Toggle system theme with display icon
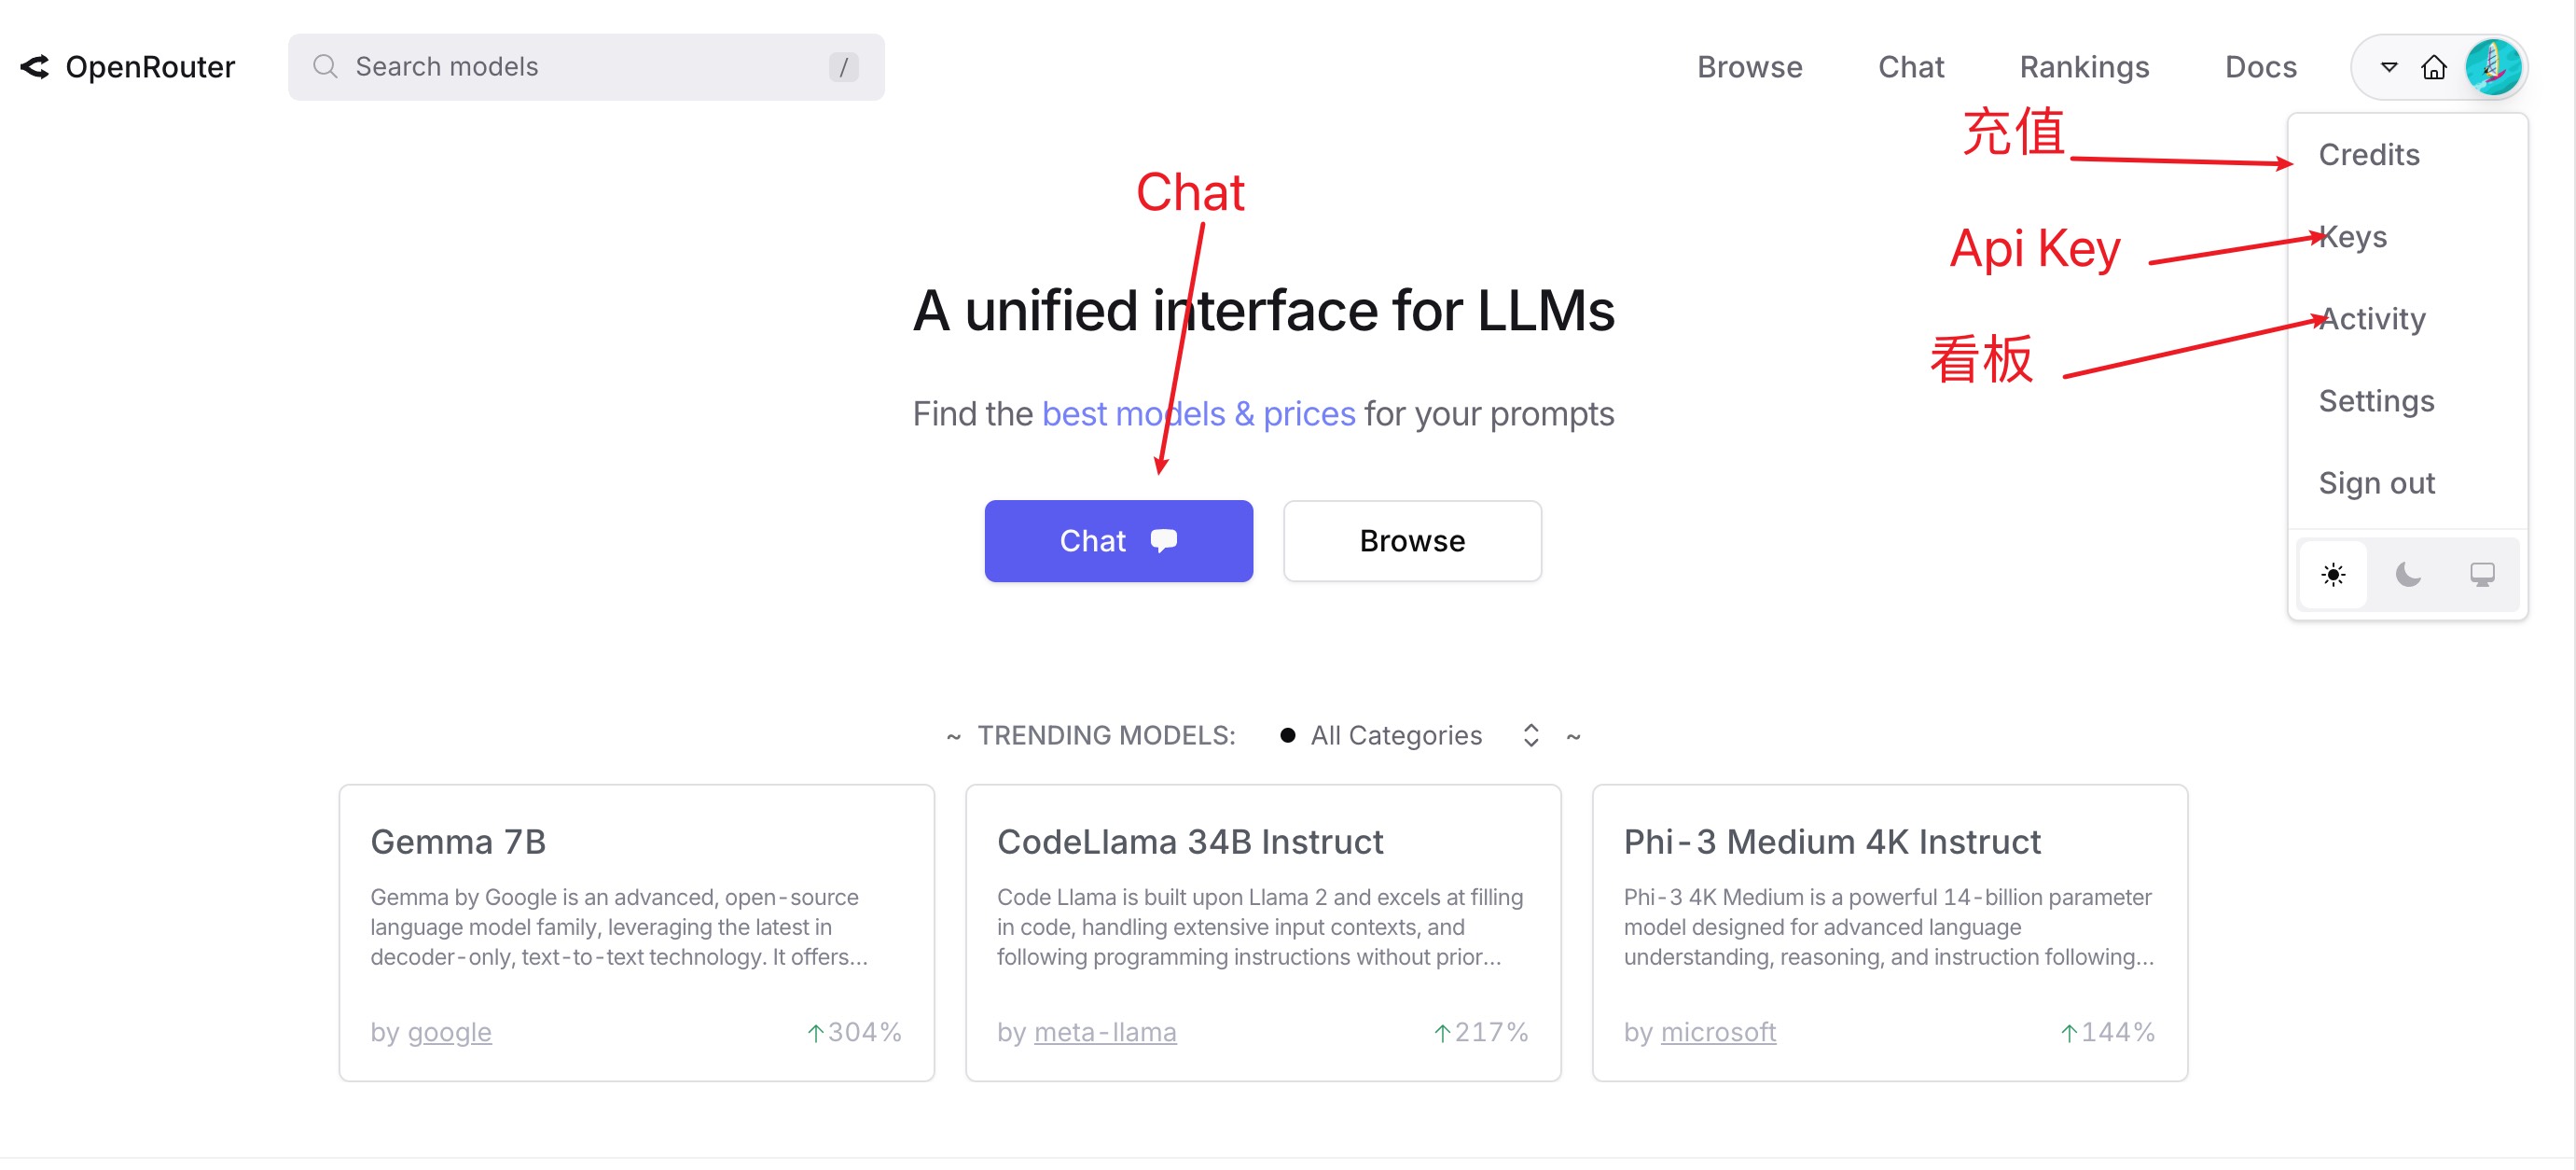 [2479, 574]
